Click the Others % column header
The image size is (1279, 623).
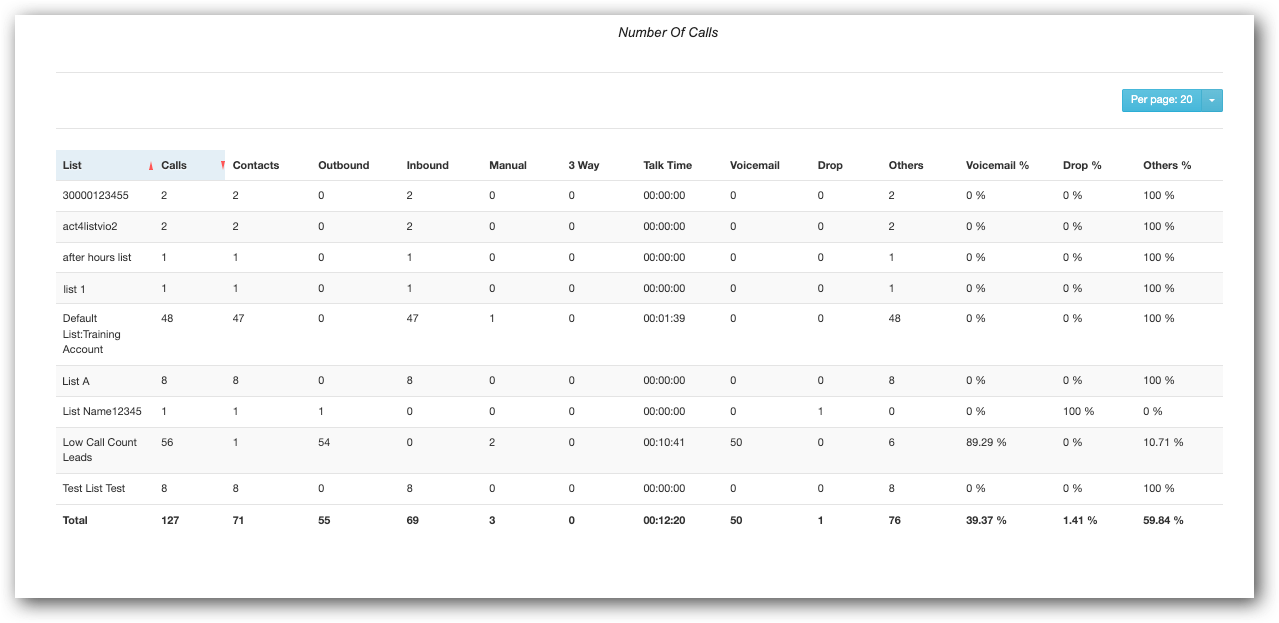click(1166, 165)
